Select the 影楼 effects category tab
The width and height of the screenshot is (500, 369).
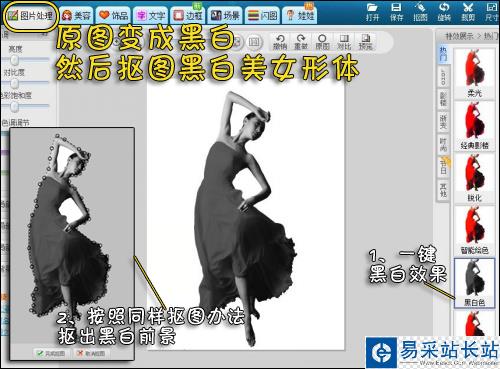tap(443, 99)
